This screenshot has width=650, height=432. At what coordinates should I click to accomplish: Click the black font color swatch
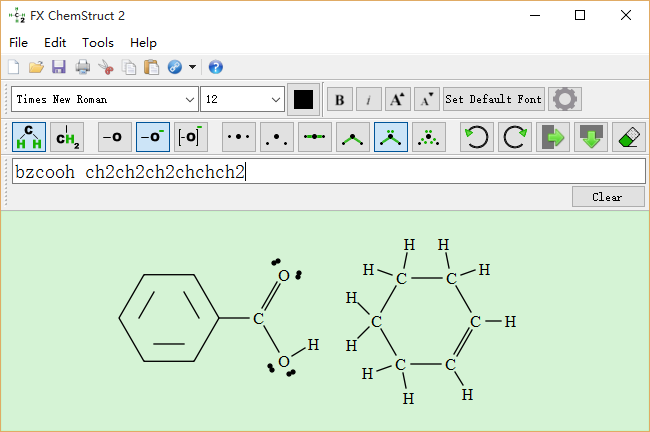[303, 99]
